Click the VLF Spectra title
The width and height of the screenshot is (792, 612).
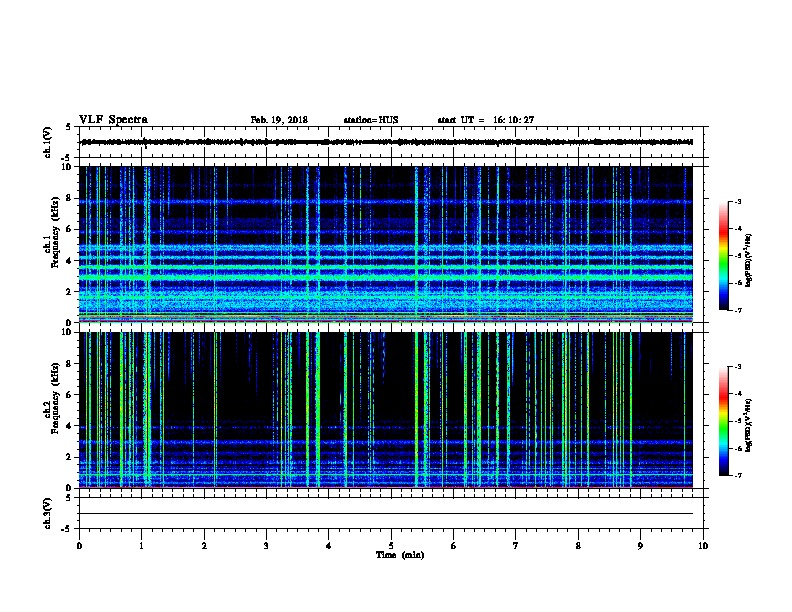[x=113, y=120]
